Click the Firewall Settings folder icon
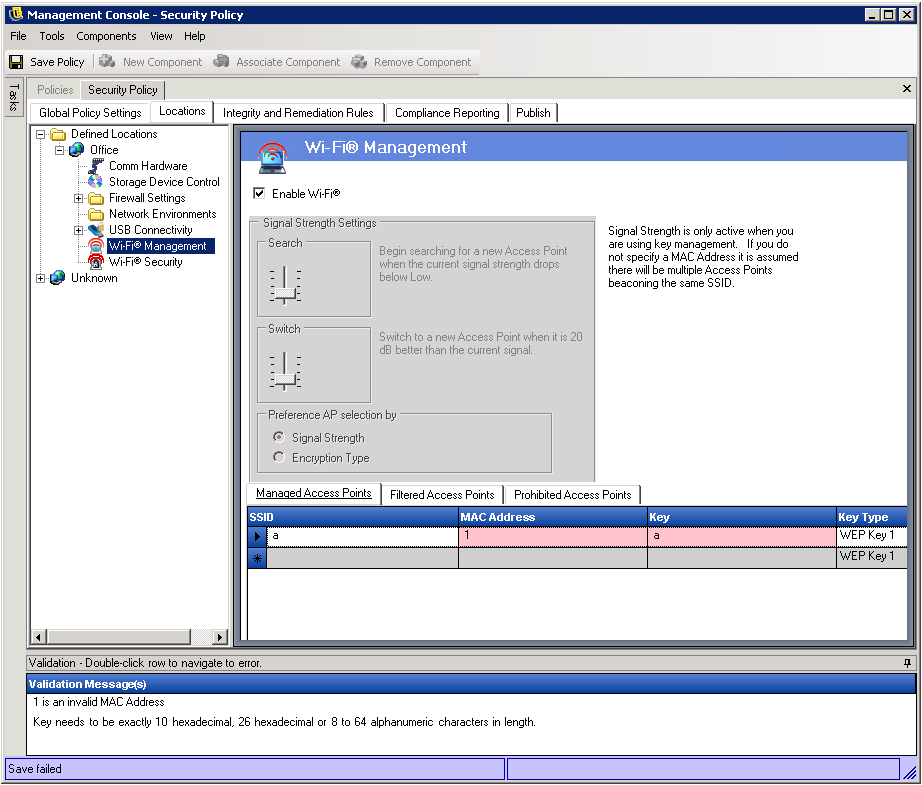The image size is (922, 785). (96, 198)
